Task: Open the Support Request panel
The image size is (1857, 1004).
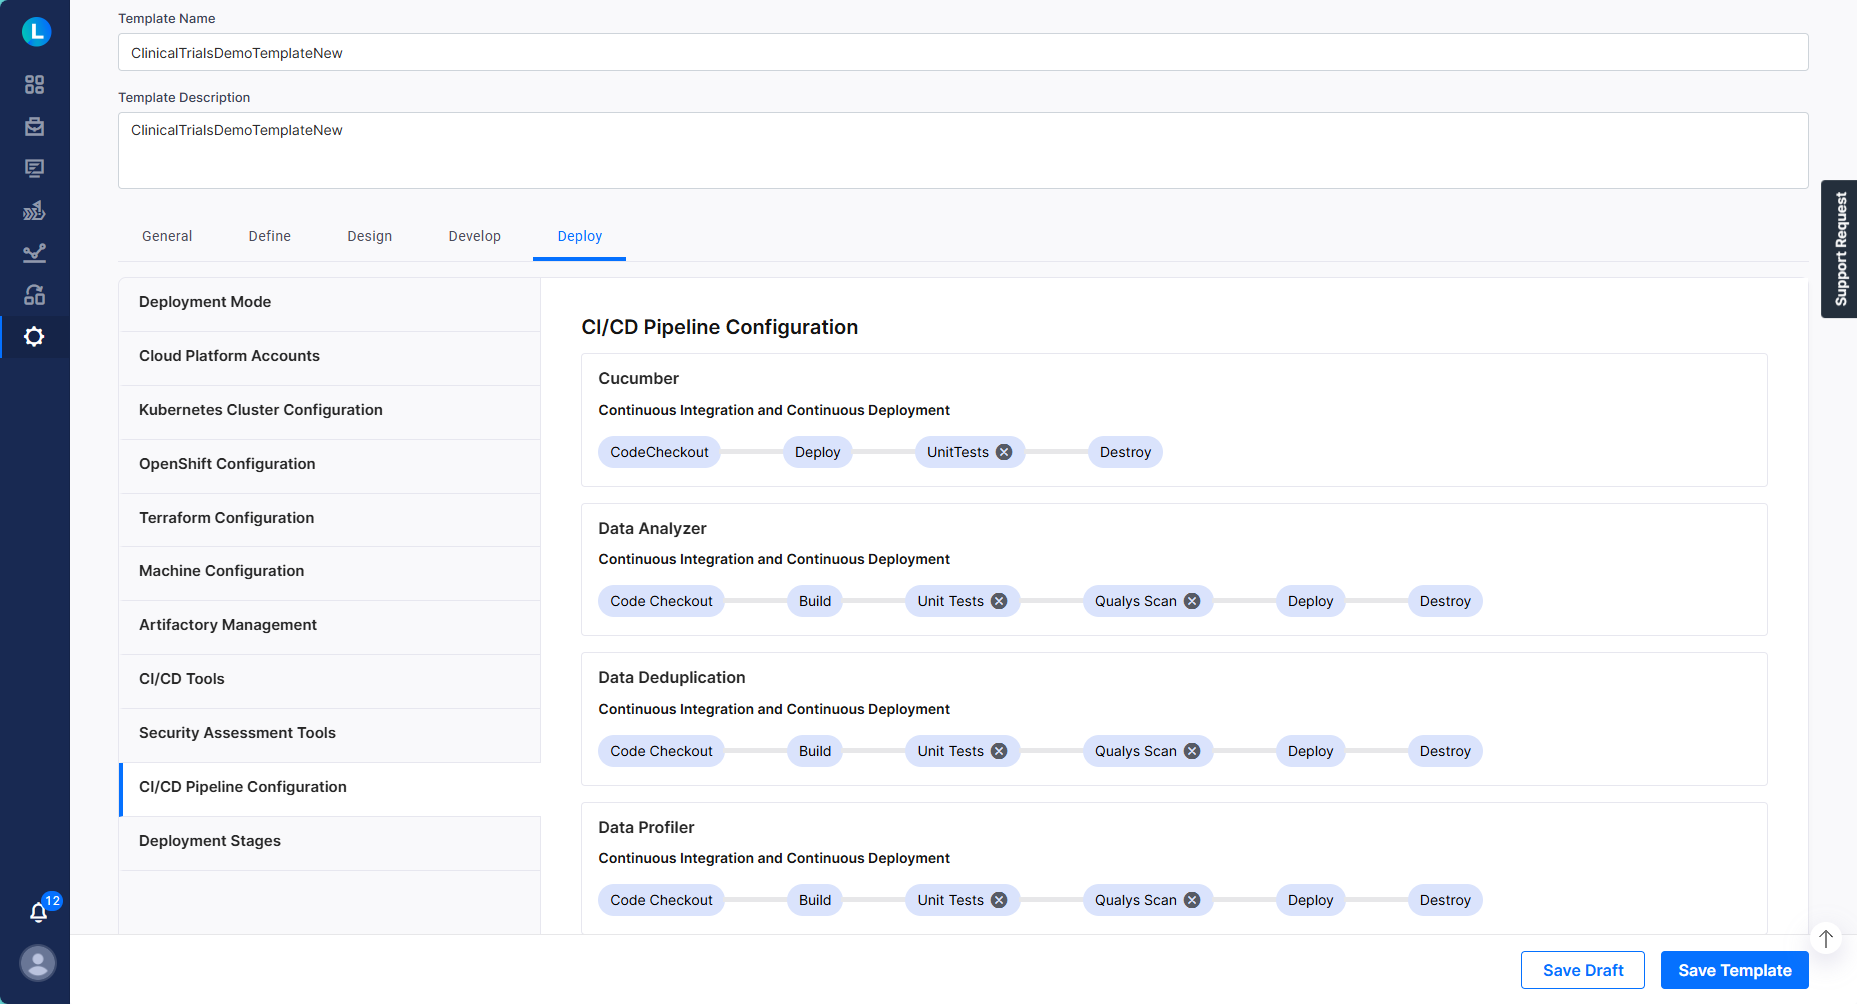Action: (1839, 249)
